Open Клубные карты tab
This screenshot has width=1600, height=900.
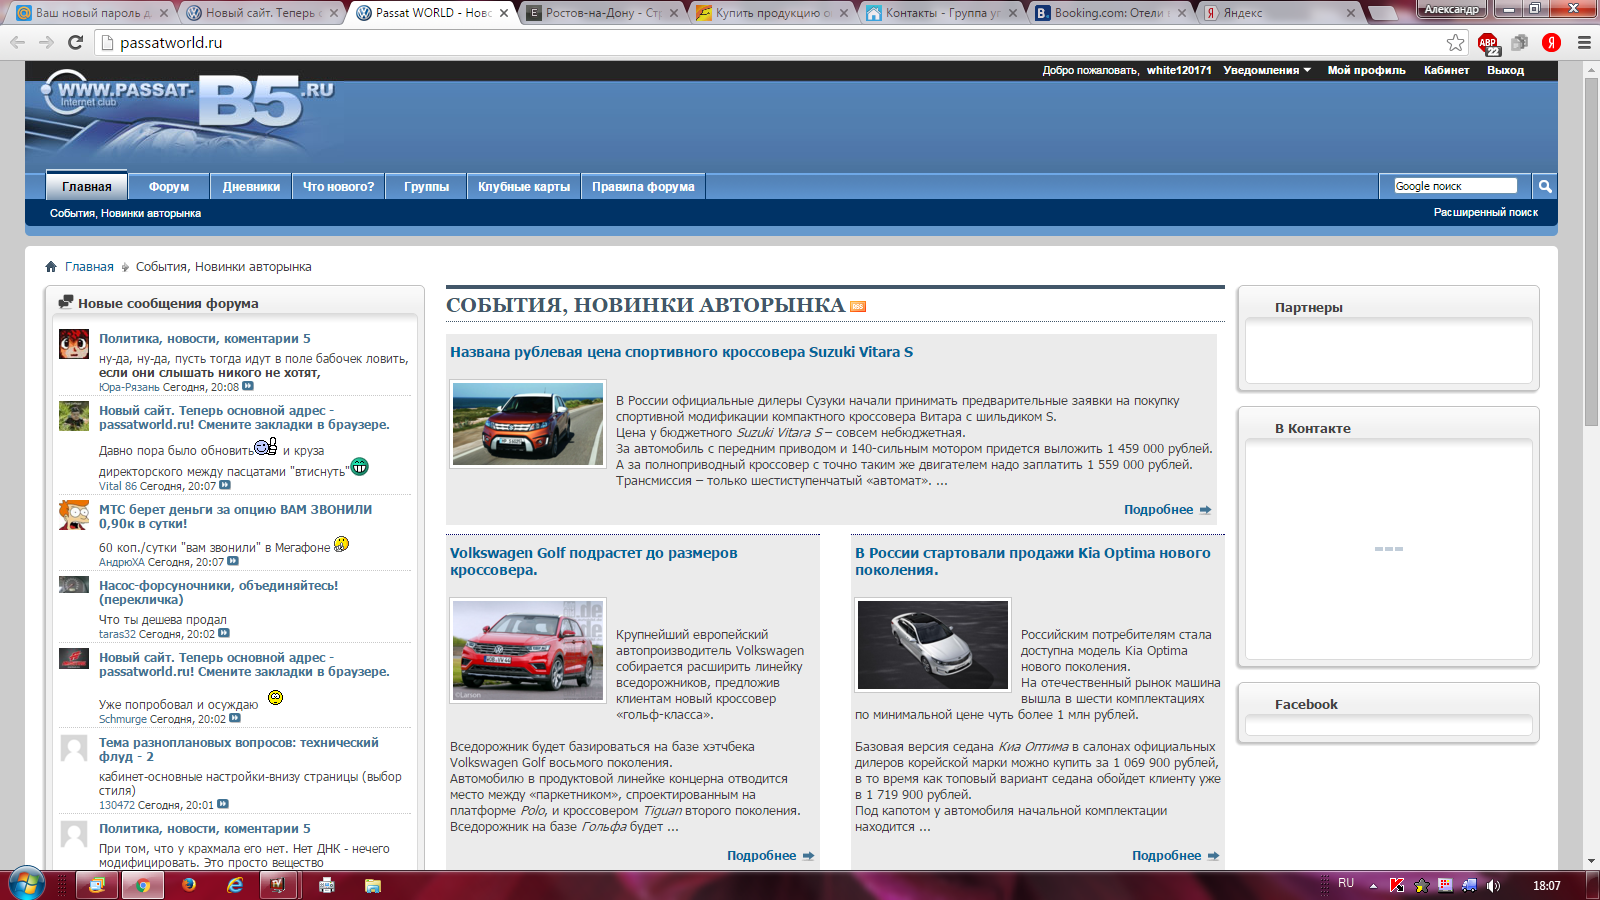pos(524,186)
